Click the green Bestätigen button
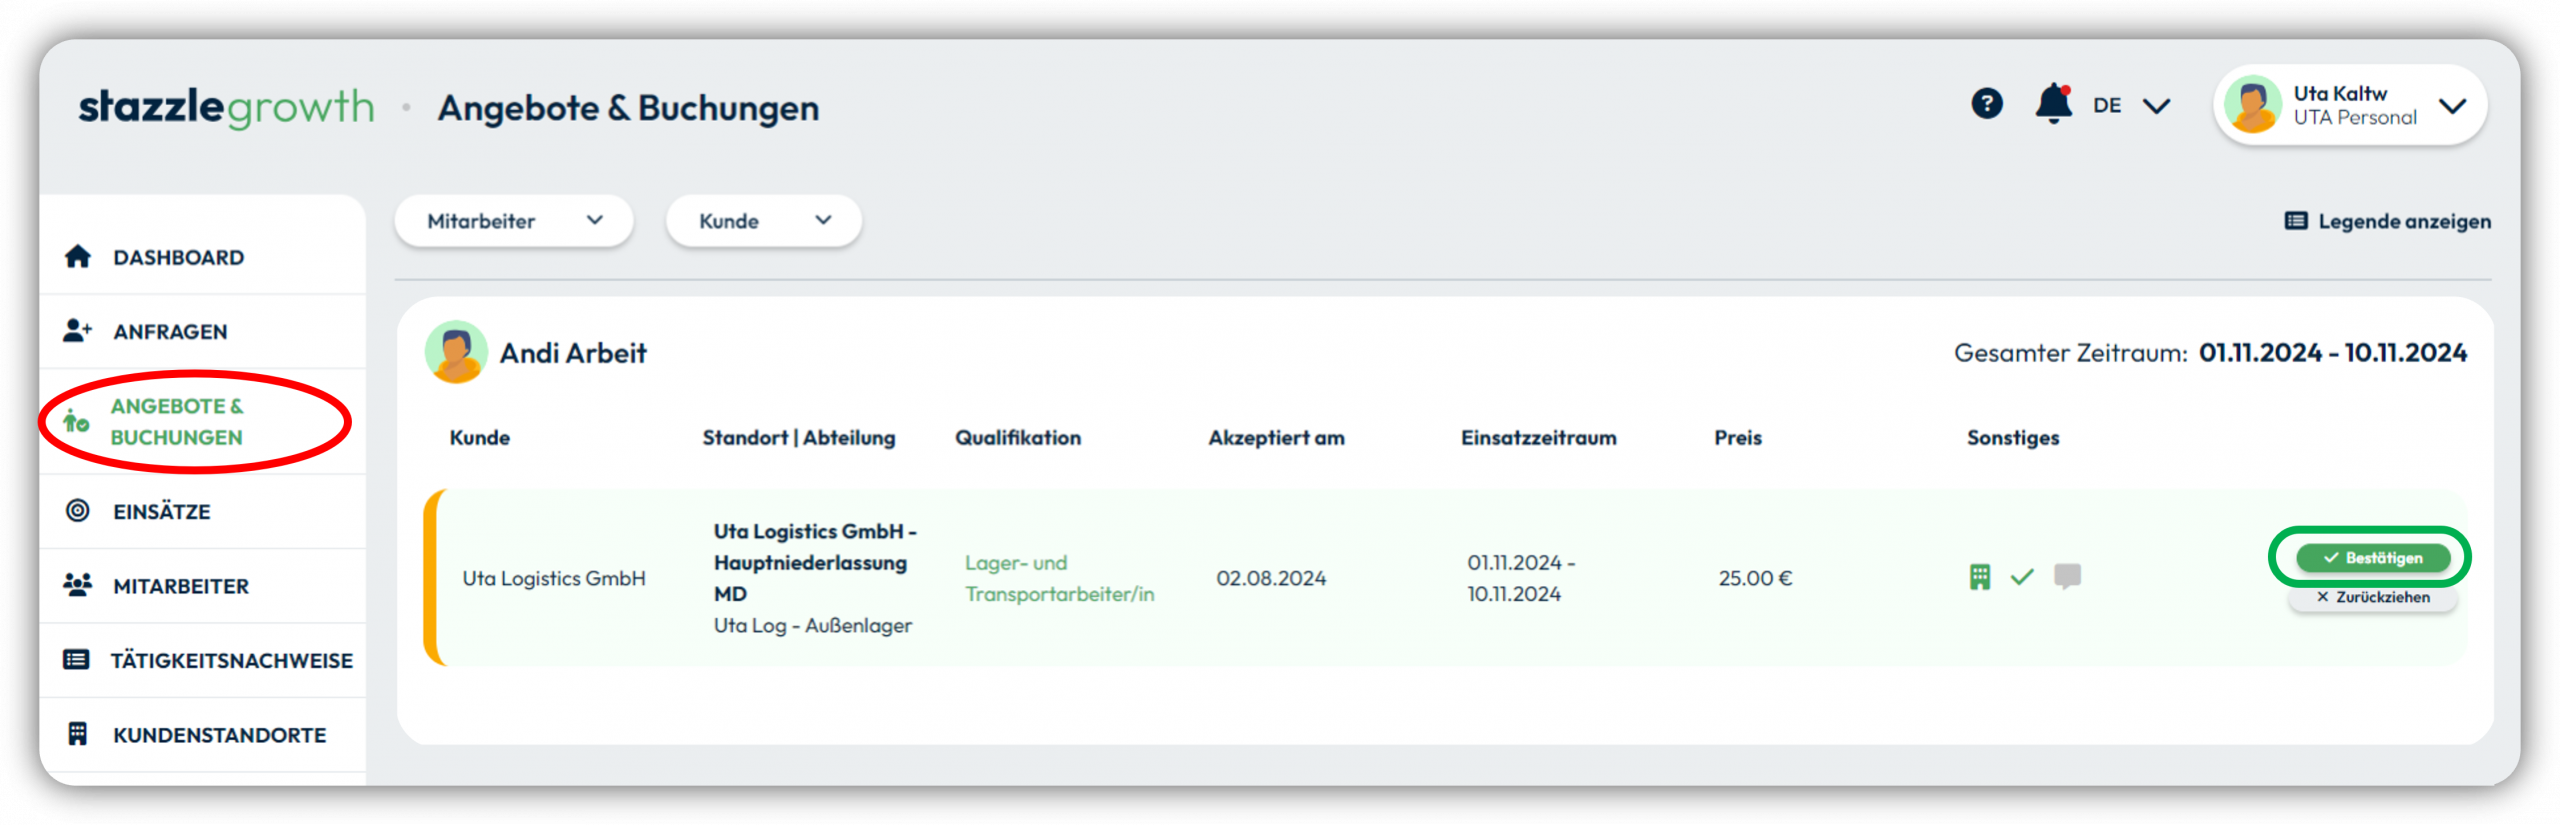2560x825 pixels. tap(2372, 557)
